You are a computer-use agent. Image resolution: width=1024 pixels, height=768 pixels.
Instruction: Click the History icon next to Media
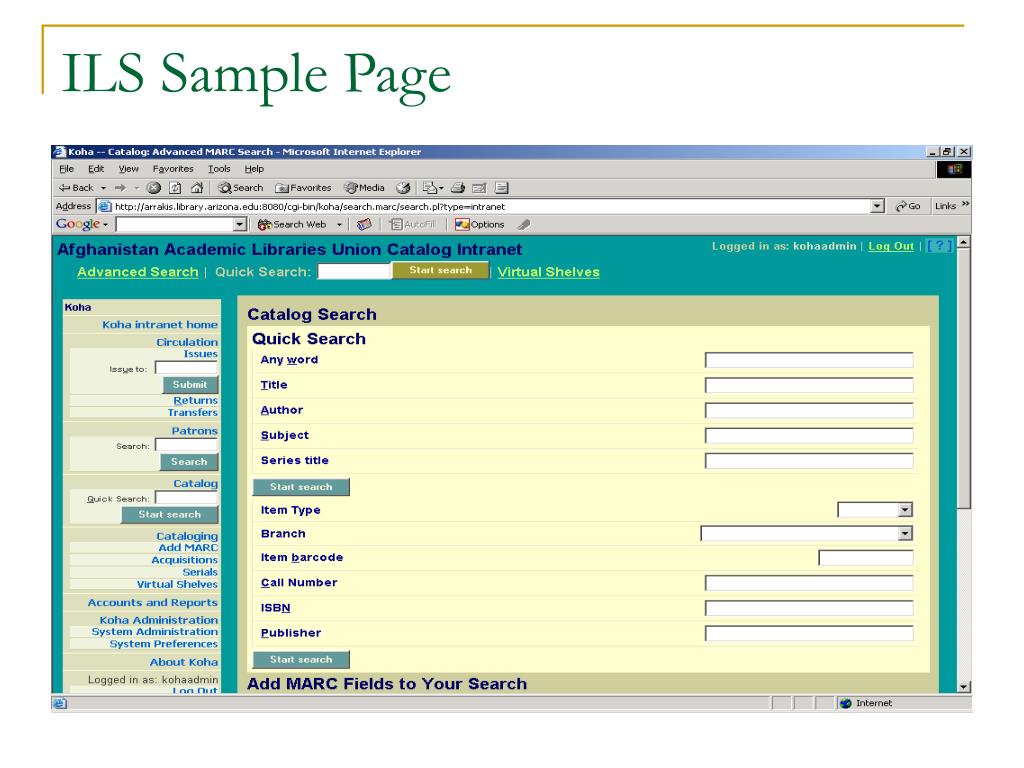pos(404,188)
